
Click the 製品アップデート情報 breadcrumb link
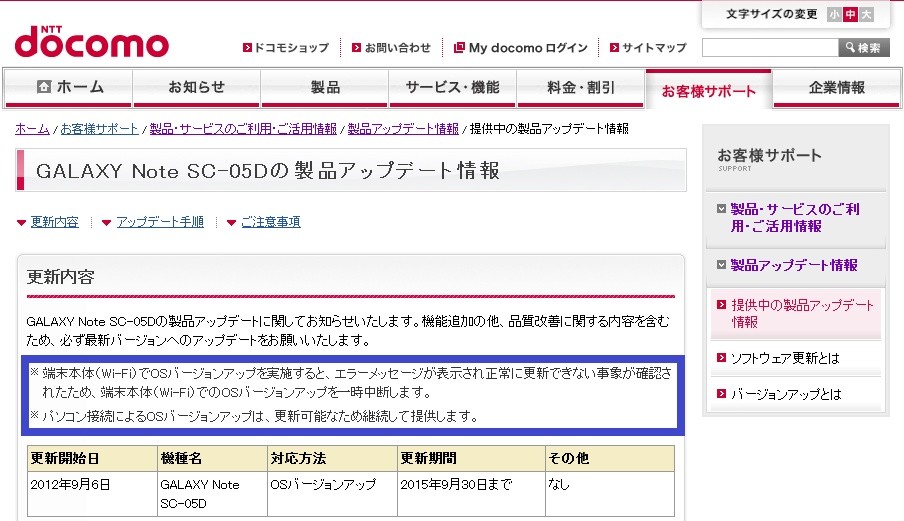(x=403, y=129)
